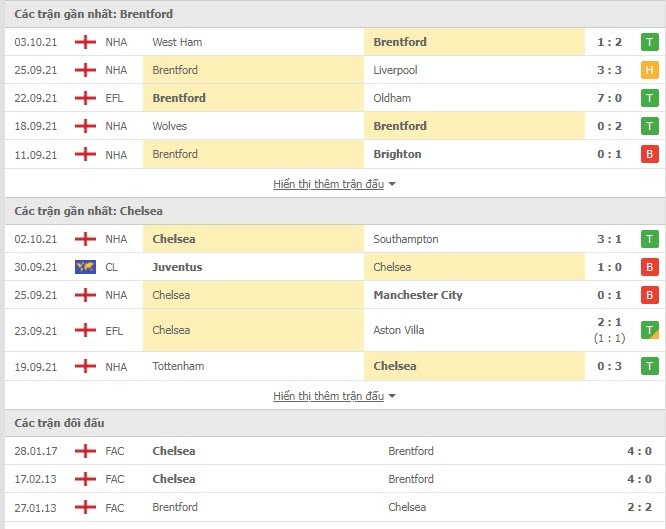Click the red B badge for Brighton match
The width and height of the screenshot is (666, 529).
pyautogui.click(x=649, y=154)
